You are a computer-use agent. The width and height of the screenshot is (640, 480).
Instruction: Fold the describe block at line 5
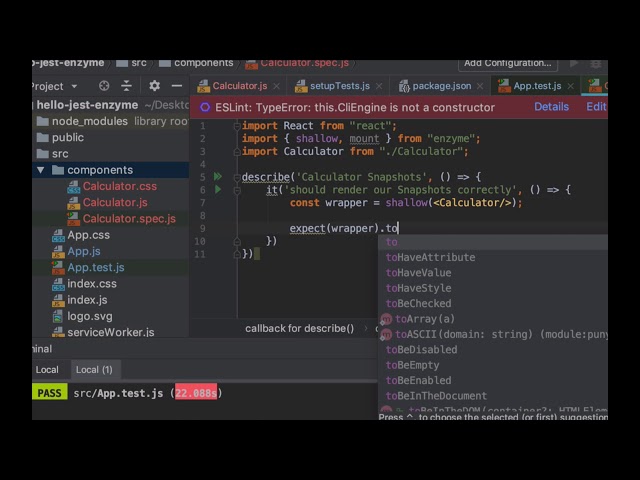(x=237, y=177)
